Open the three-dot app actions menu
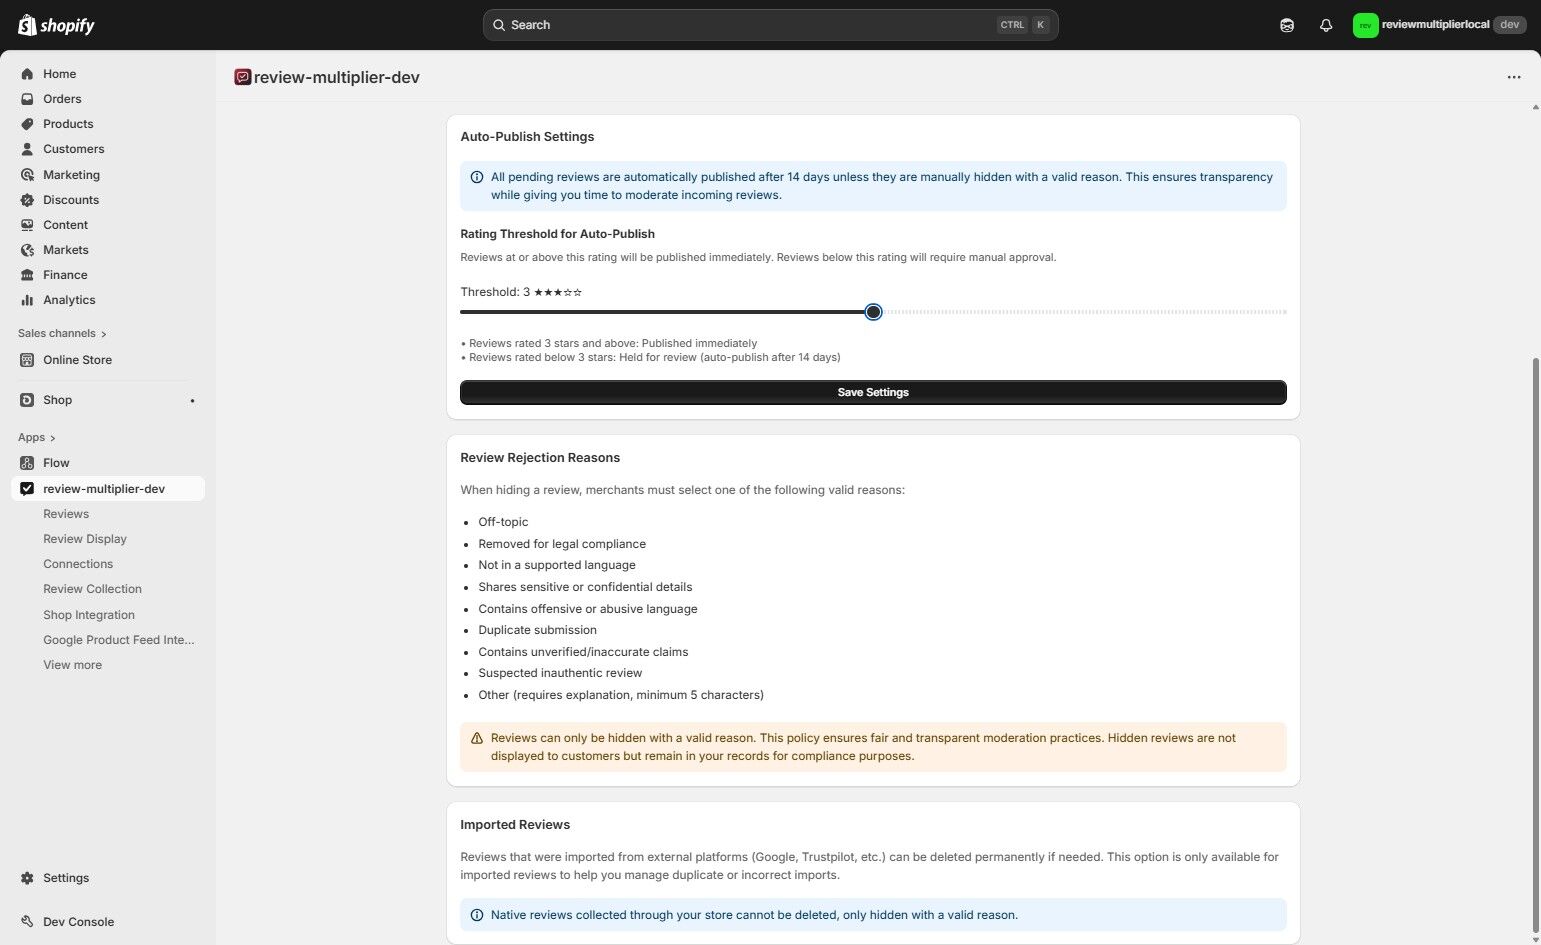 tap(1514, 77)
